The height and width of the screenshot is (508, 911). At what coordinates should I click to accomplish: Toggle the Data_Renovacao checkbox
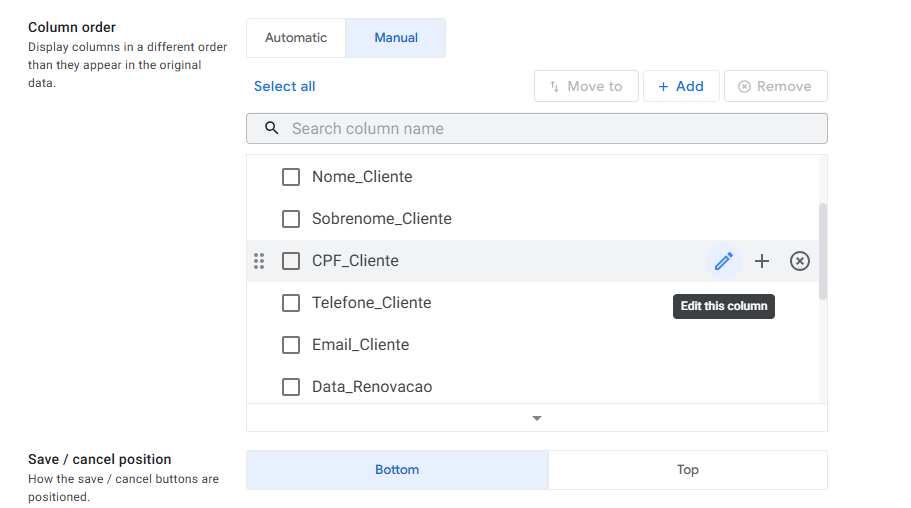(291, 387)
